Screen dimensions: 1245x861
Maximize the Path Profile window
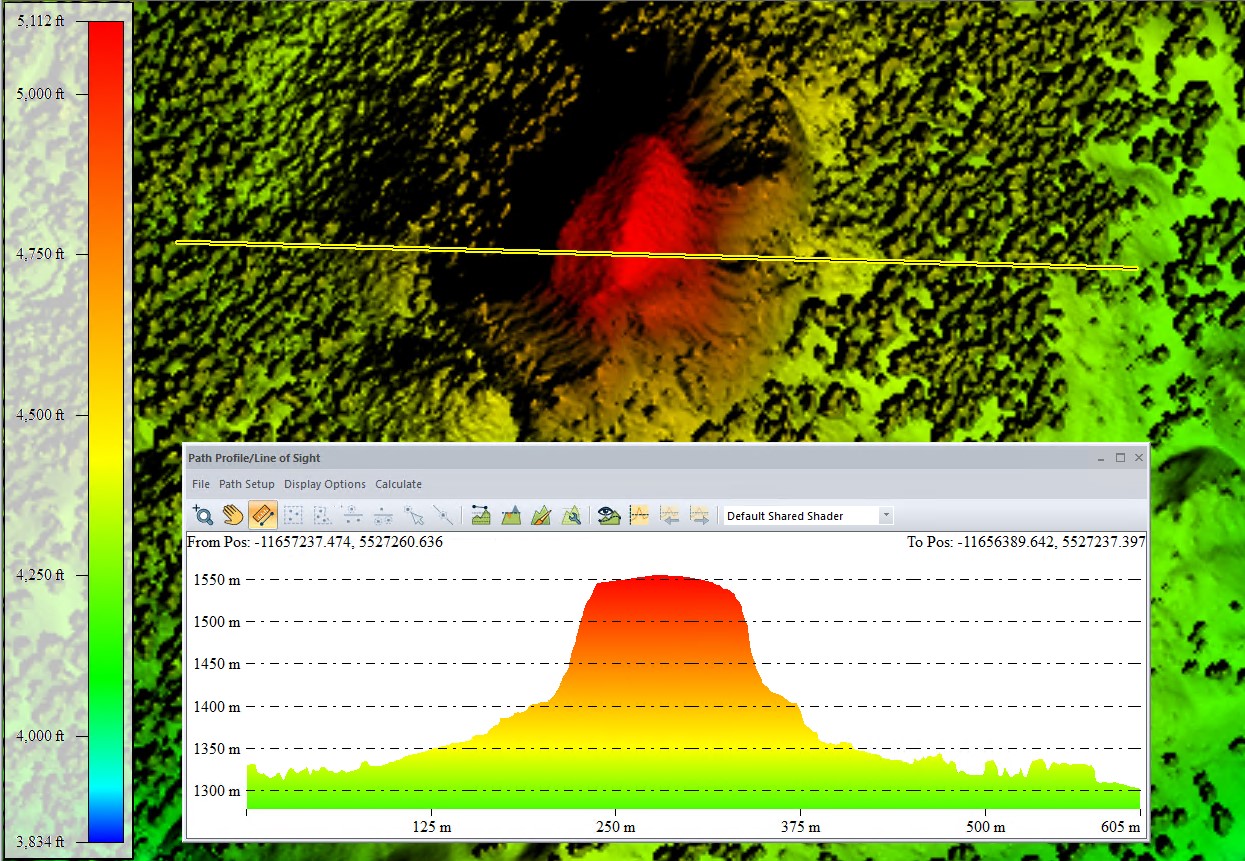(1120, 458)
